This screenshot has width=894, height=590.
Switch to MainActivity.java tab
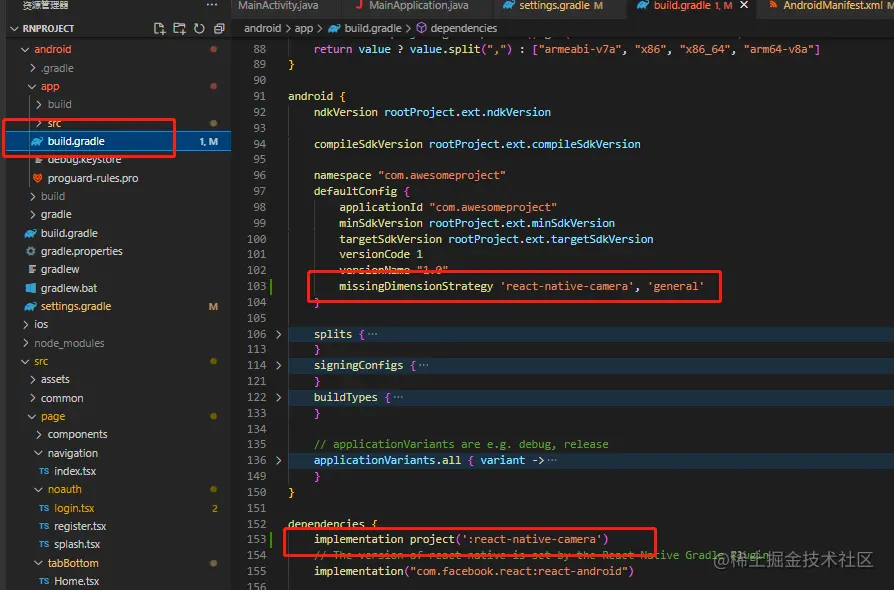(278, 5)
